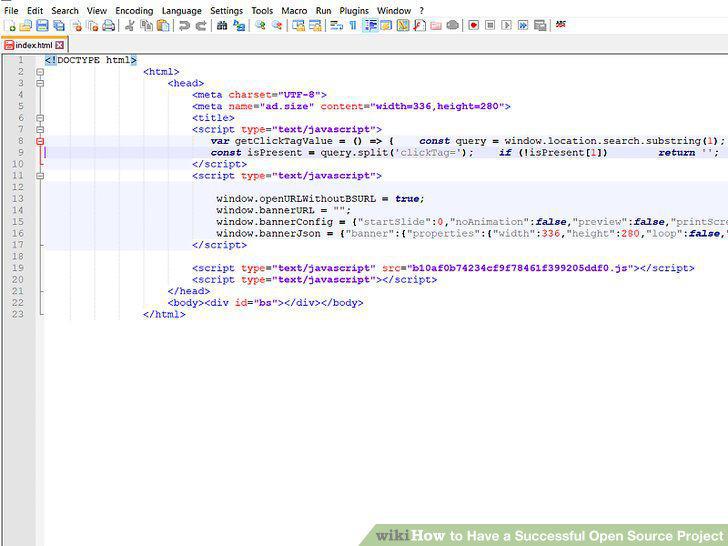Viewport: 728px width, 546px height.
Task: Open the Macro menu
Action: [294, 10]
